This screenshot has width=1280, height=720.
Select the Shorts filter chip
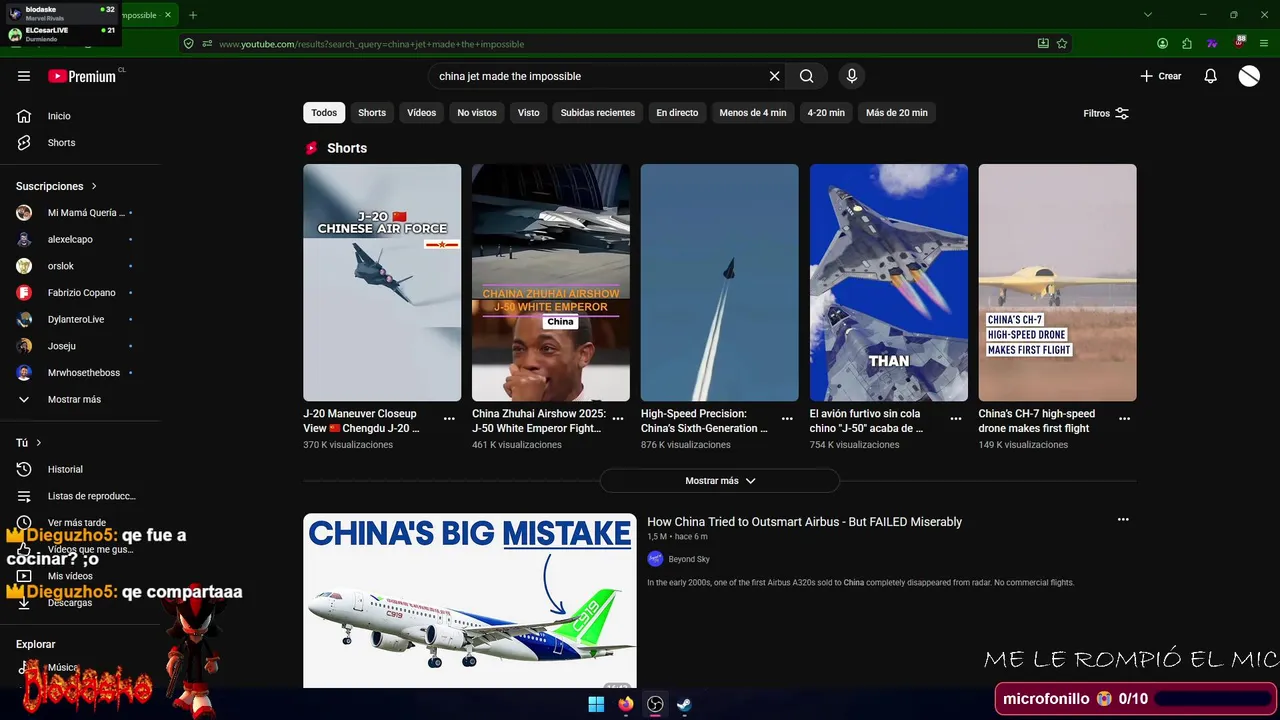(372, 113)
